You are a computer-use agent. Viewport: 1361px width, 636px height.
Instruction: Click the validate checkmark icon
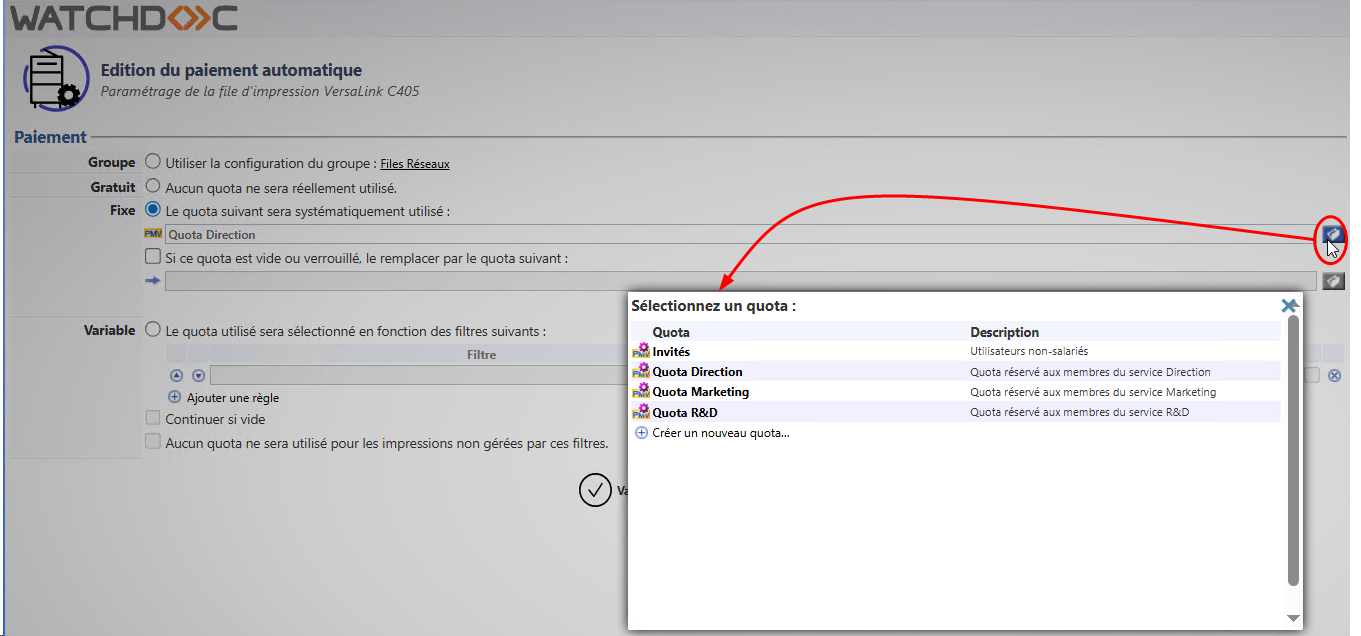click(x=595, y=490)
